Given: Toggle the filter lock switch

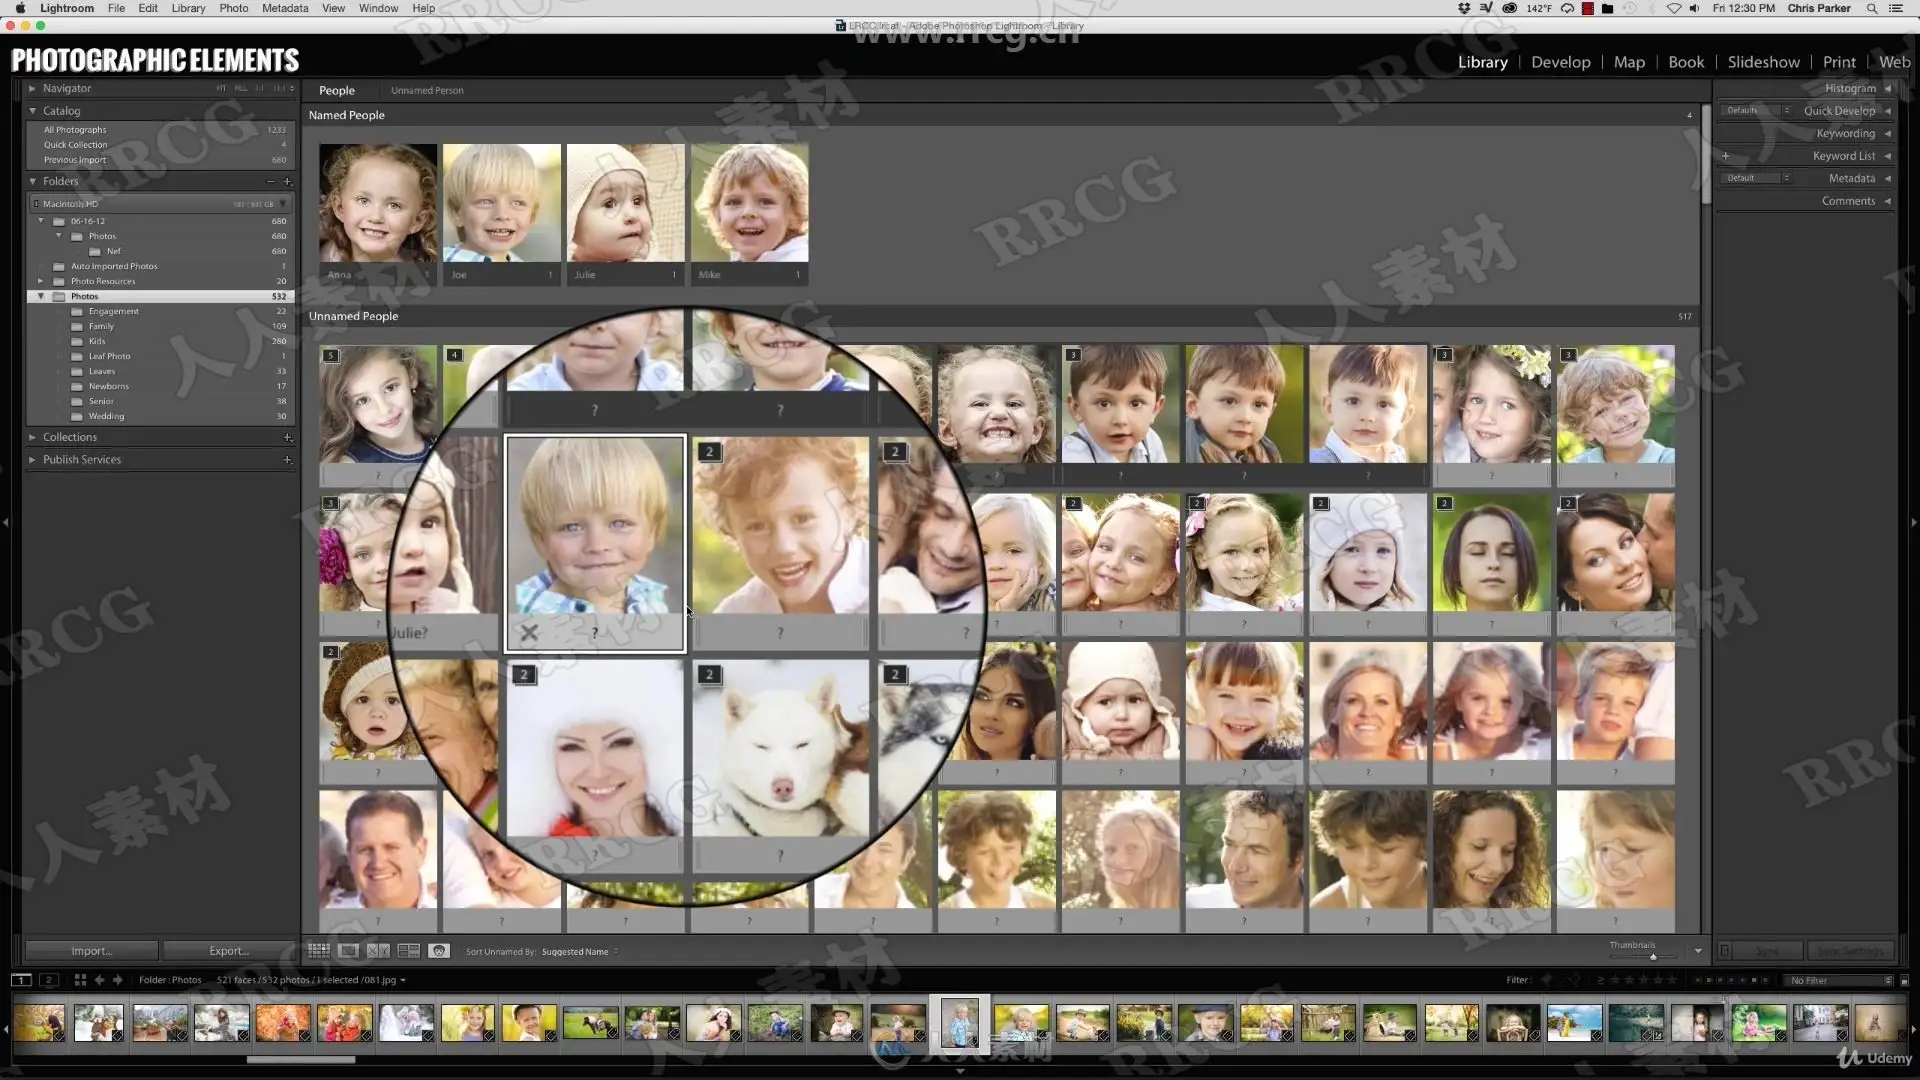Looking at the screenshot, I should (x=1904, y=980).
